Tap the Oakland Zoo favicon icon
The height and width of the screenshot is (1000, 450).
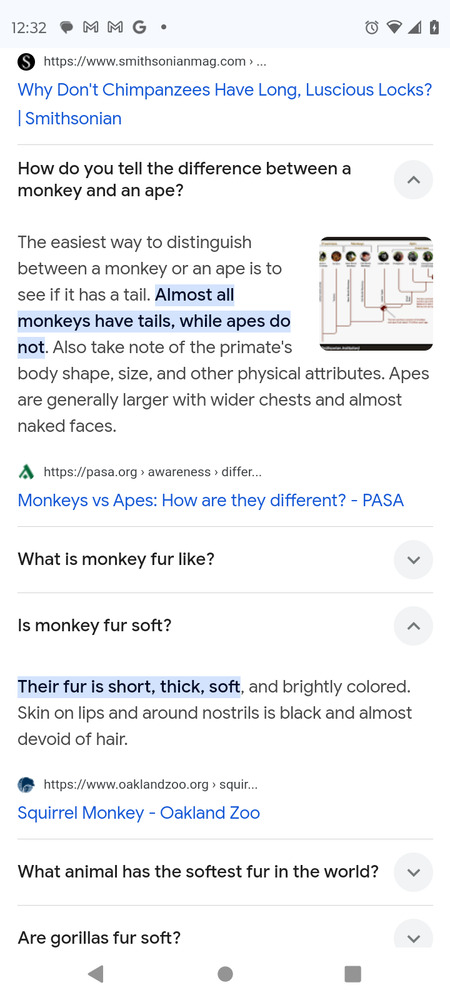[25, 784]
